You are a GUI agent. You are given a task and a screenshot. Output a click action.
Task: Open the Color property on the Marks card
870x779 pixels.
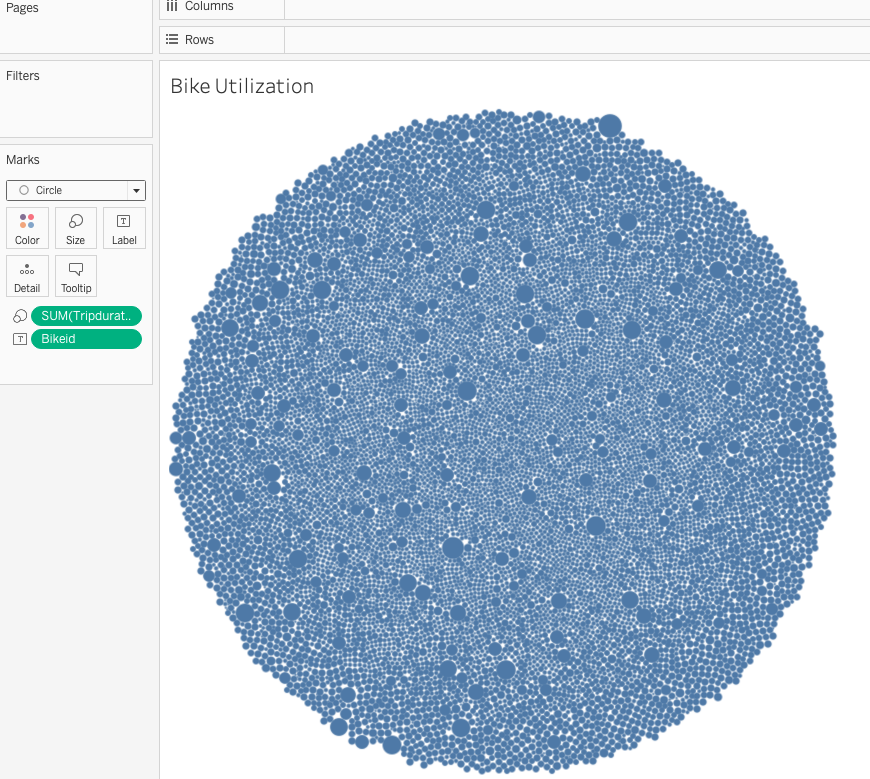(27, 227)
